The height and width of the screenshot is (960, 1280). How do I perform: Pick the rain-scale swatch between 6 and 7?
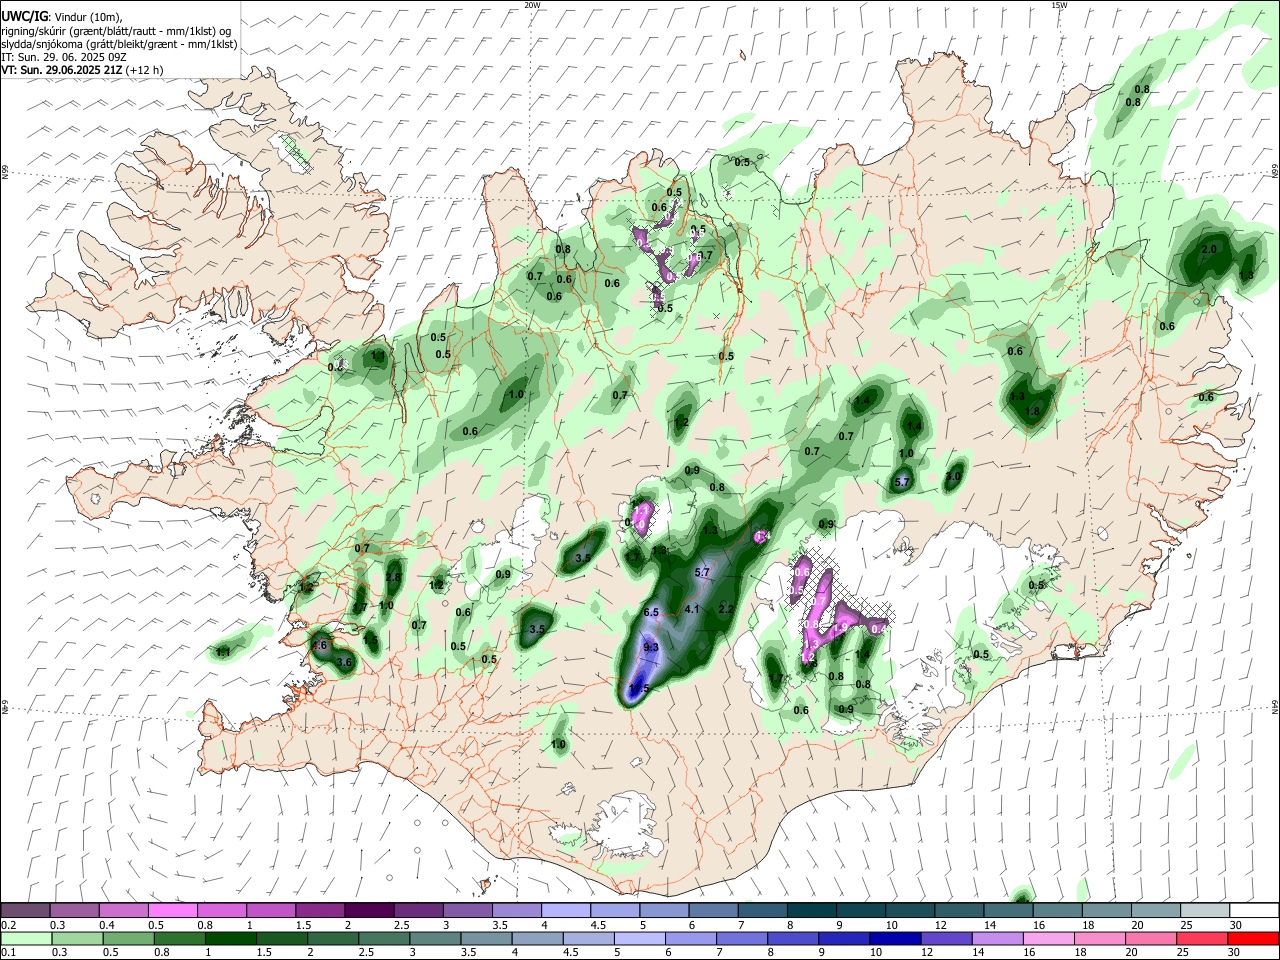(691, 938)
